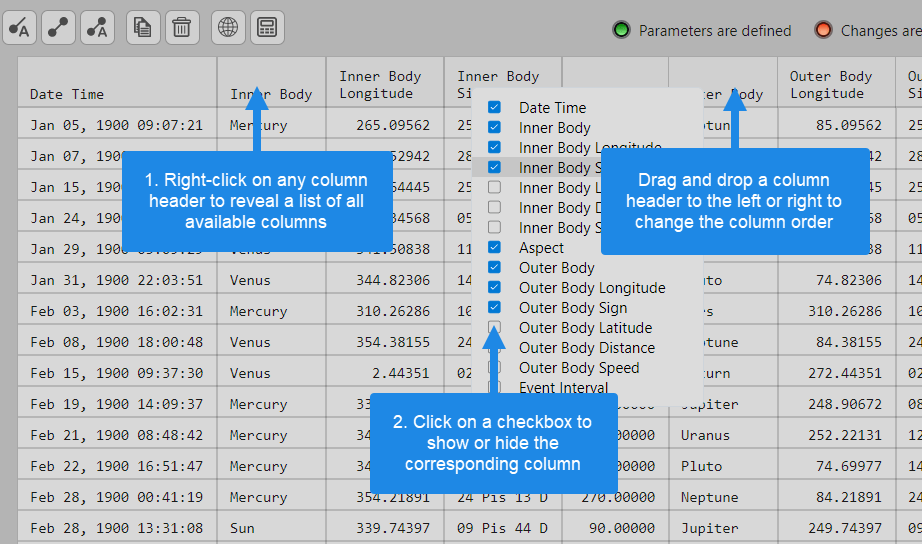Select the 272.44351 outer longitude cell
Viewport: 922px width, 544px height.
(x=836, y=371)
